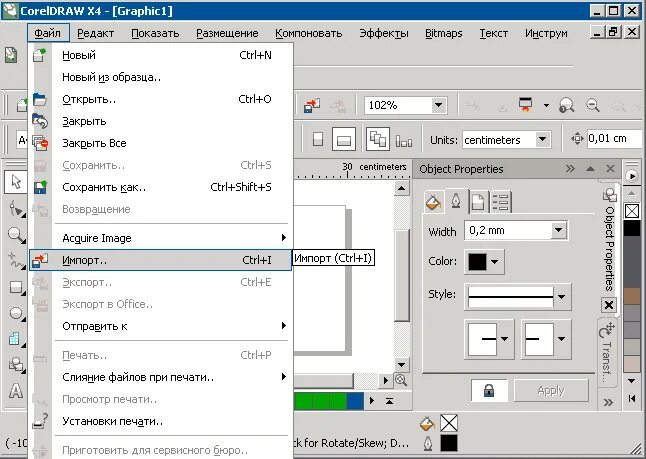This screenshot has height=459, width=646.
Task: Toggle the lock icon next to Apply
Action: pyautogui.click(x=489, y=390)
